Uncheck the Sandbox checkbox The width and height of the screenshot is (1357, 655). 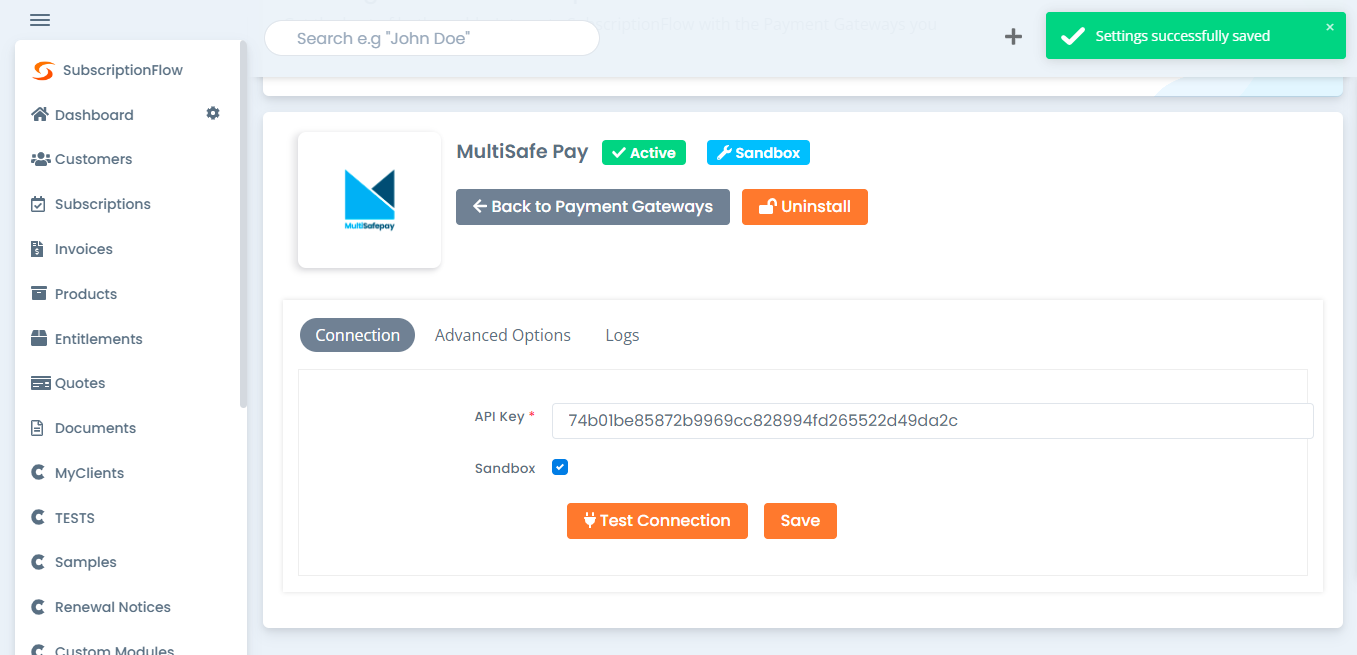[560, 467]
